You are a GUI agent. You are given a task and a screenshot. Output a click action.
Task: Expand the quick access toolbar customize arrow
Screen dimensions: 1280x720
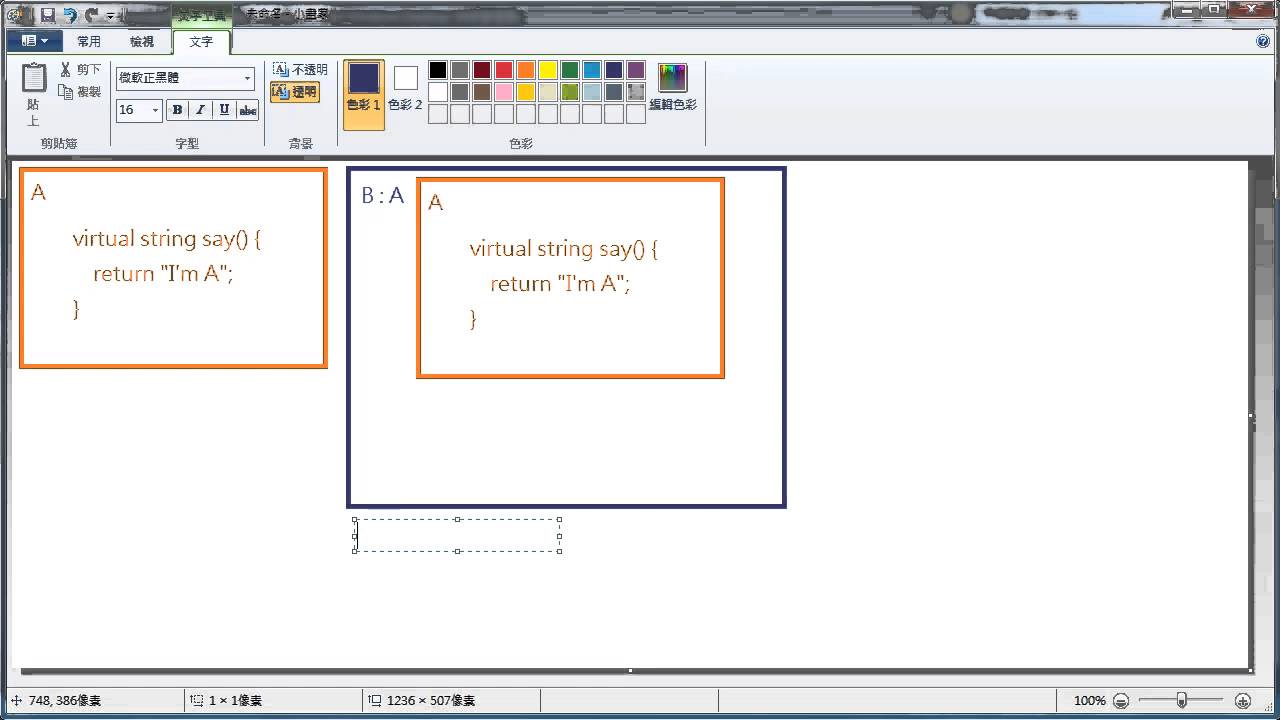click(x=109, y=16)
